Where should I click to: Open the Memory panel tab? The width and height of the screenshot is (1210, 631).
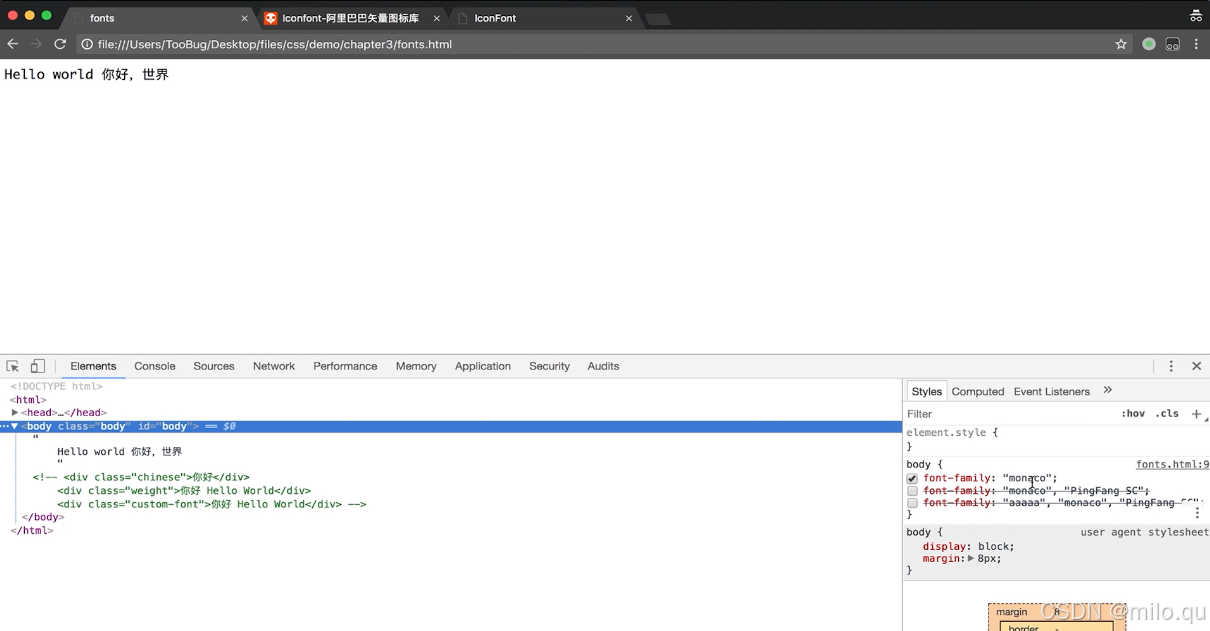tap(416, 366)
